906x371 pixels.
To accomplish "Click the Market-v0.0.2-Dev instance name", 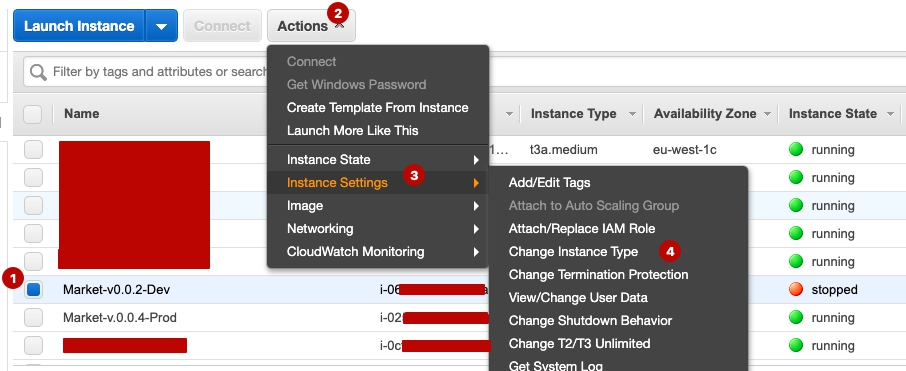I will point(116,290).
